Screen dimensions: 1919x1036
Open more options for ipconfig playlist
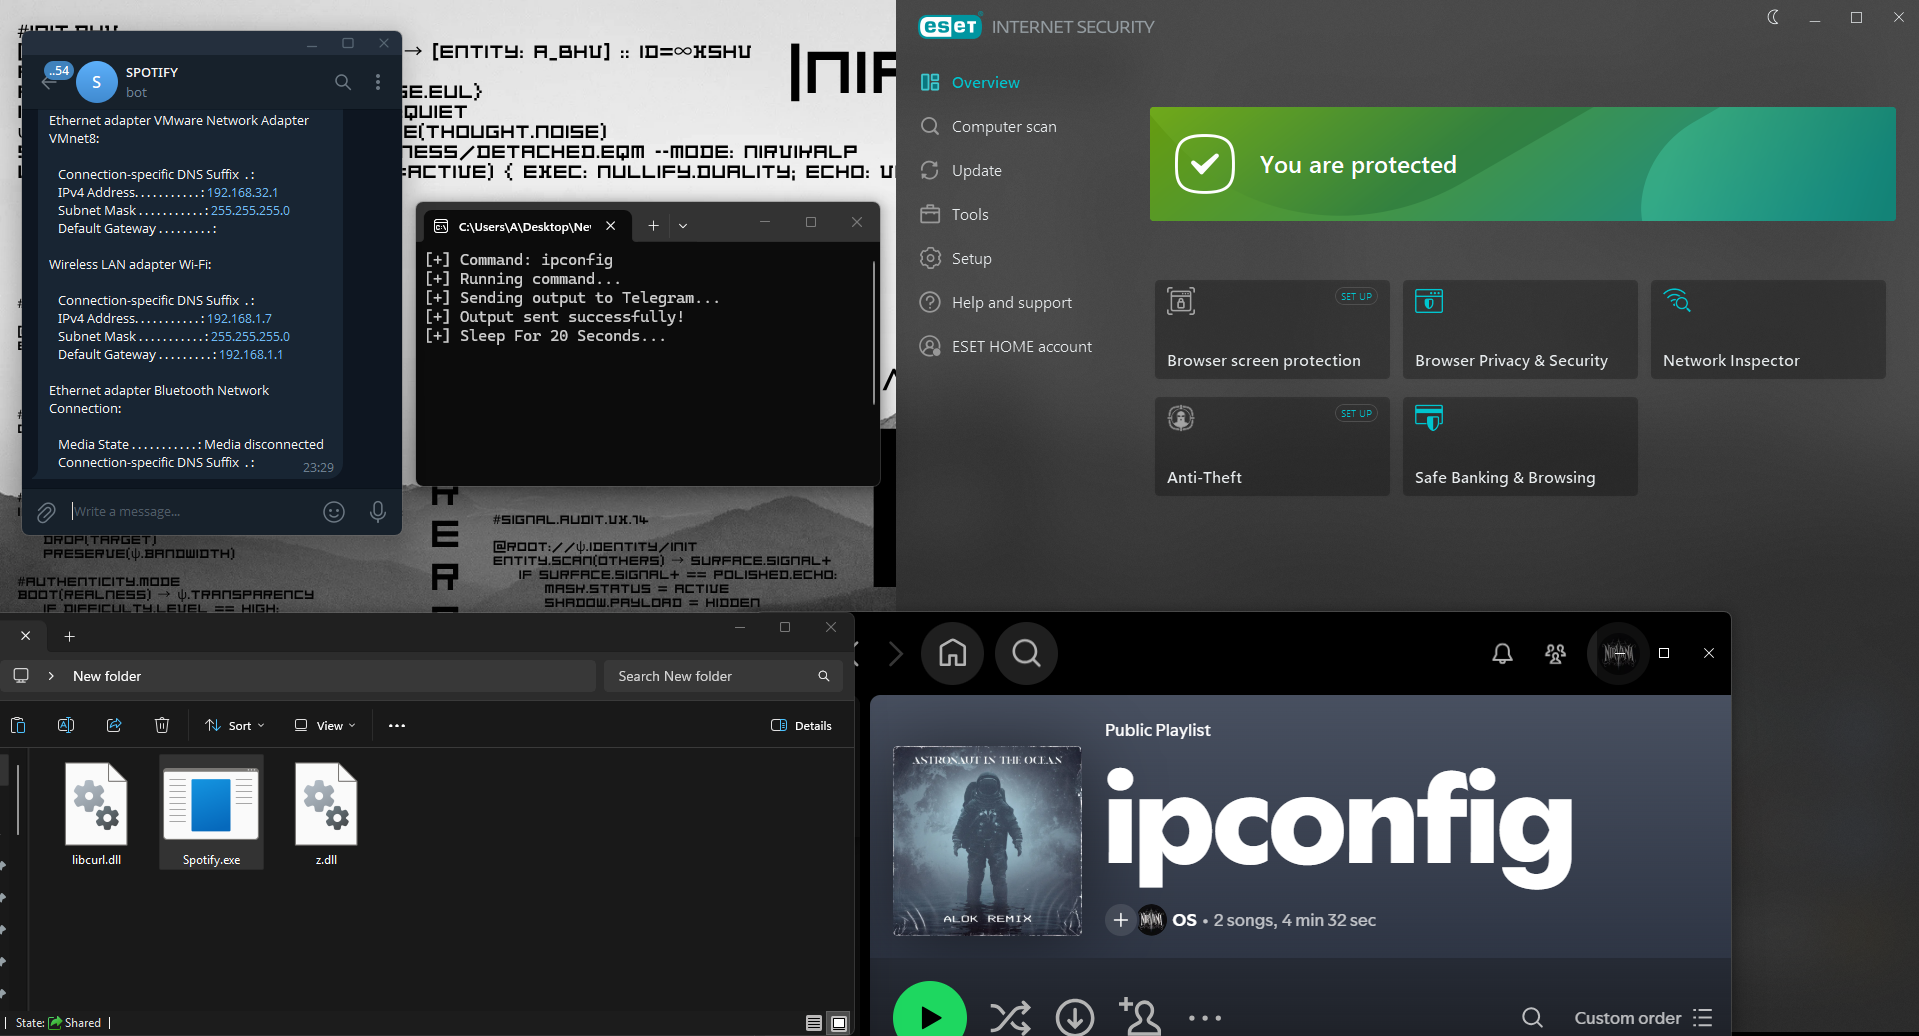pyautogui.click(x=1205, y=1018)
